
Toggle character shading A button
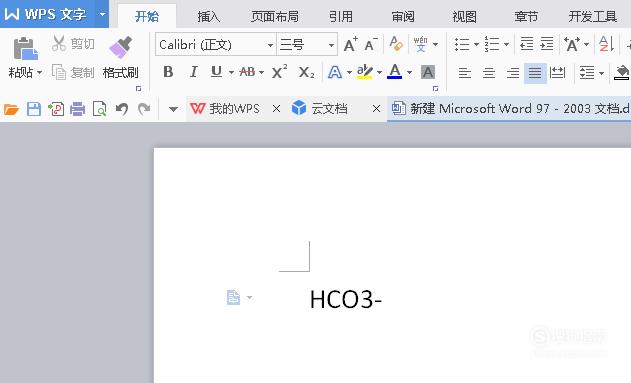coord(428,72)
